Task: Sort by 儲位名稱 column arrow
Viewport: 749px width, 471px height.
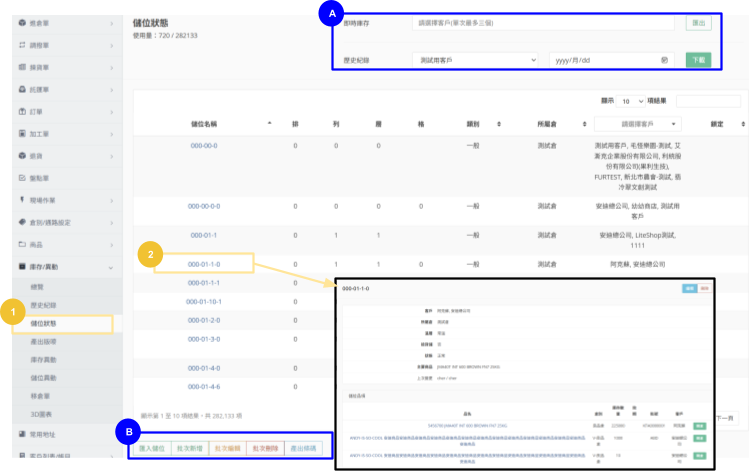Action: (x=269, y=123)
